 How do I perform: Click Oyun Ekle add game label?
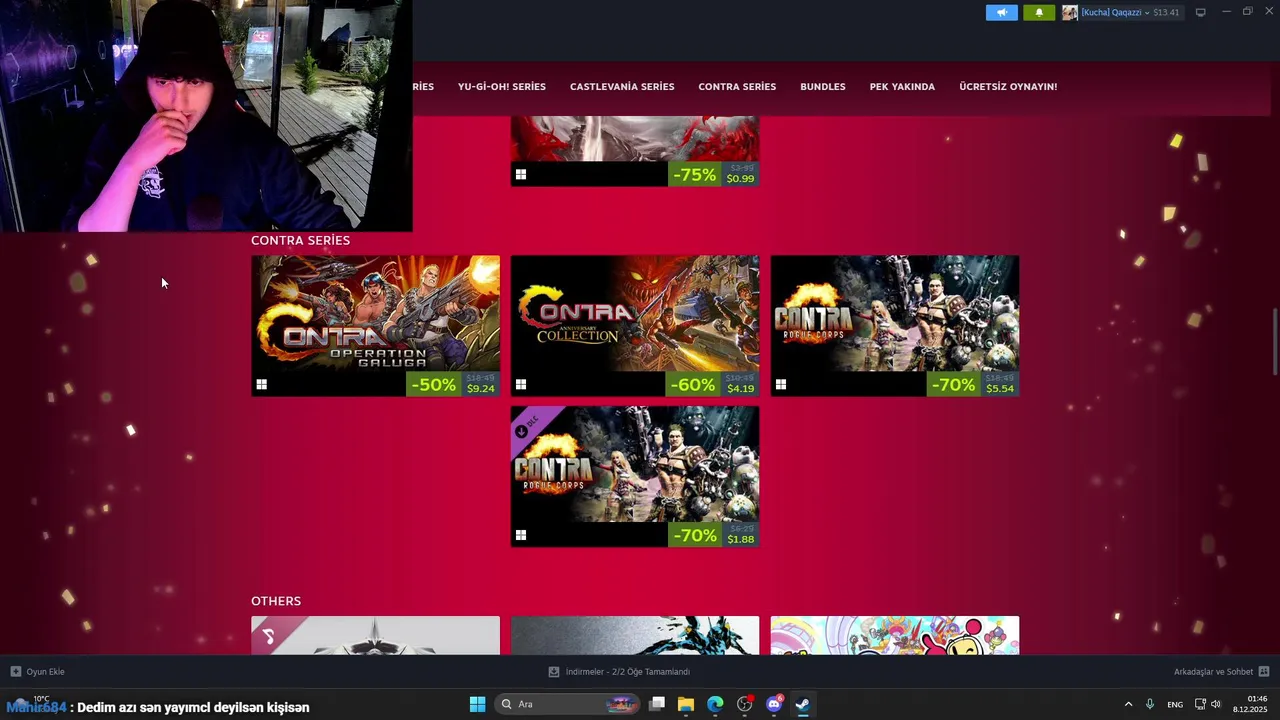pos(45,672)
